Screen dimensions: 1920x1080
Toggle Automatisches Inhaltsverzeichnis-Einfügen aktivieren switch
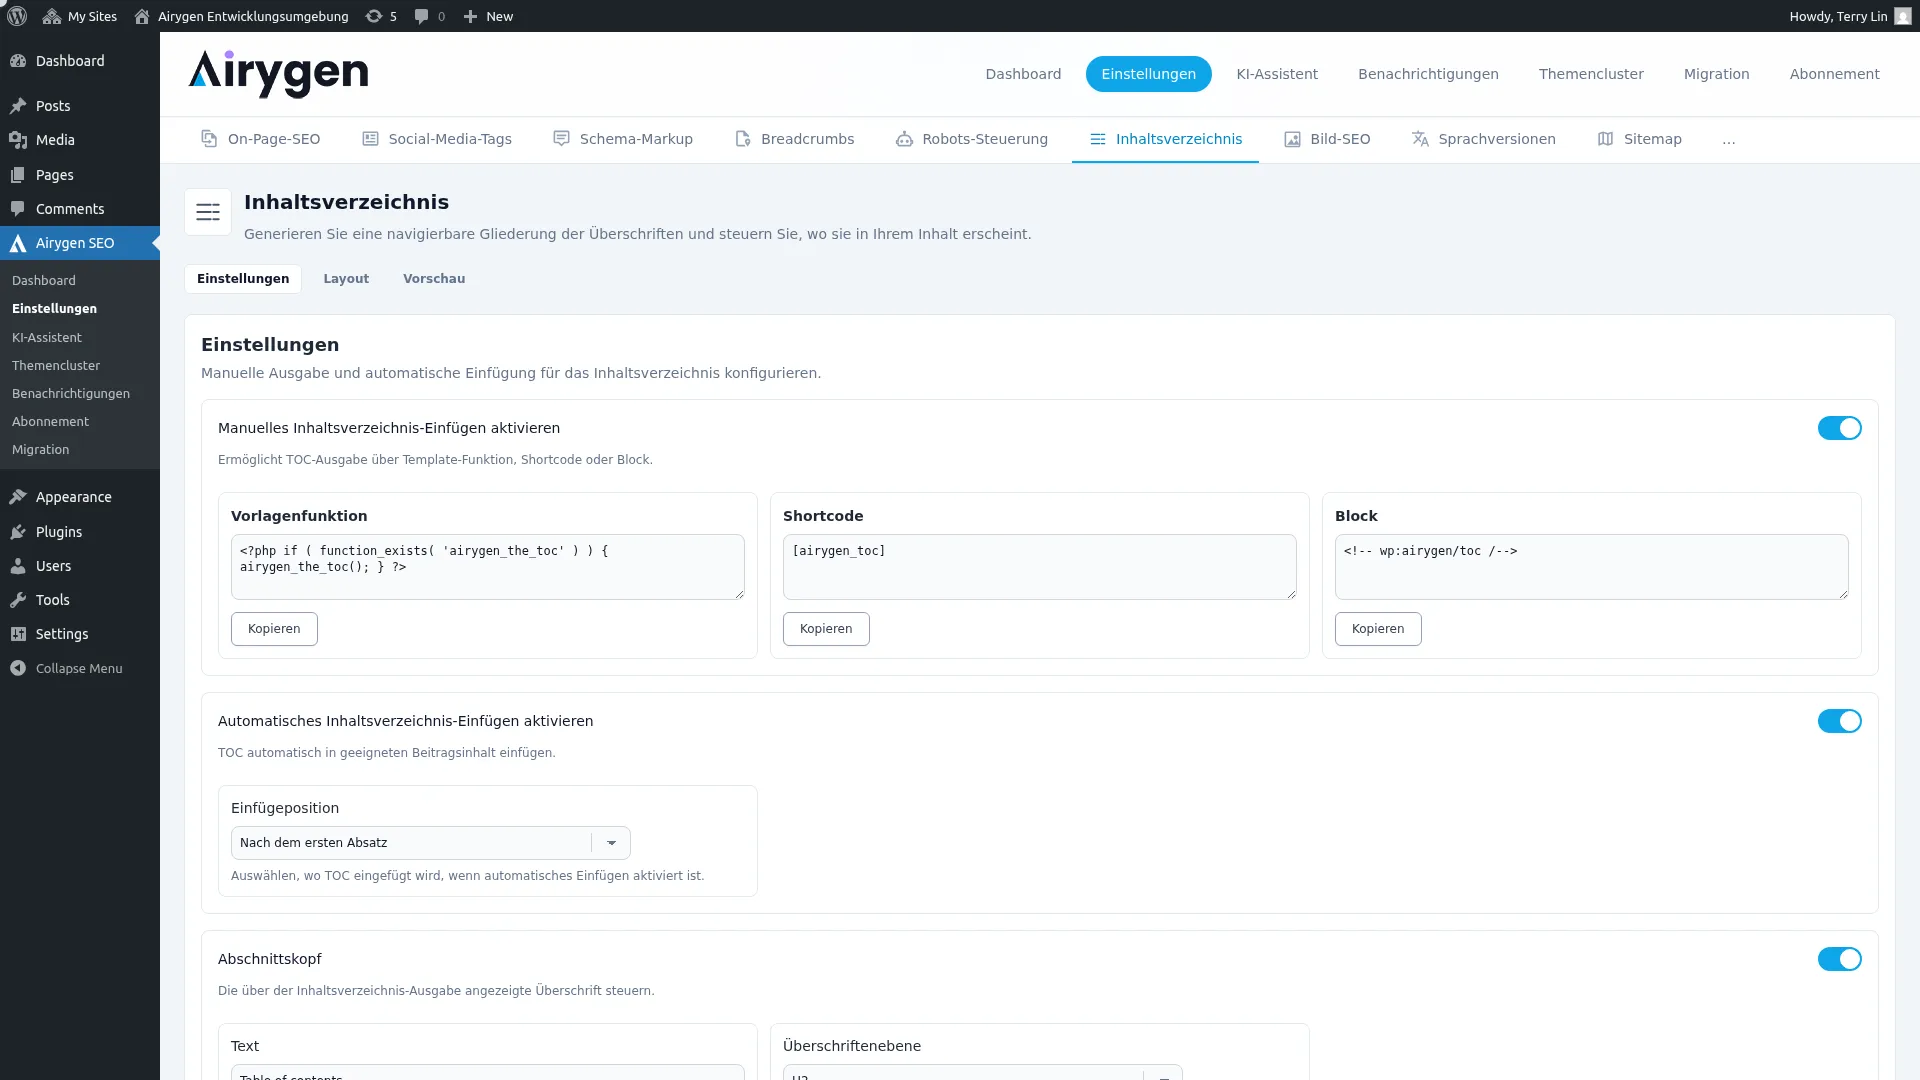point(1839,721)
